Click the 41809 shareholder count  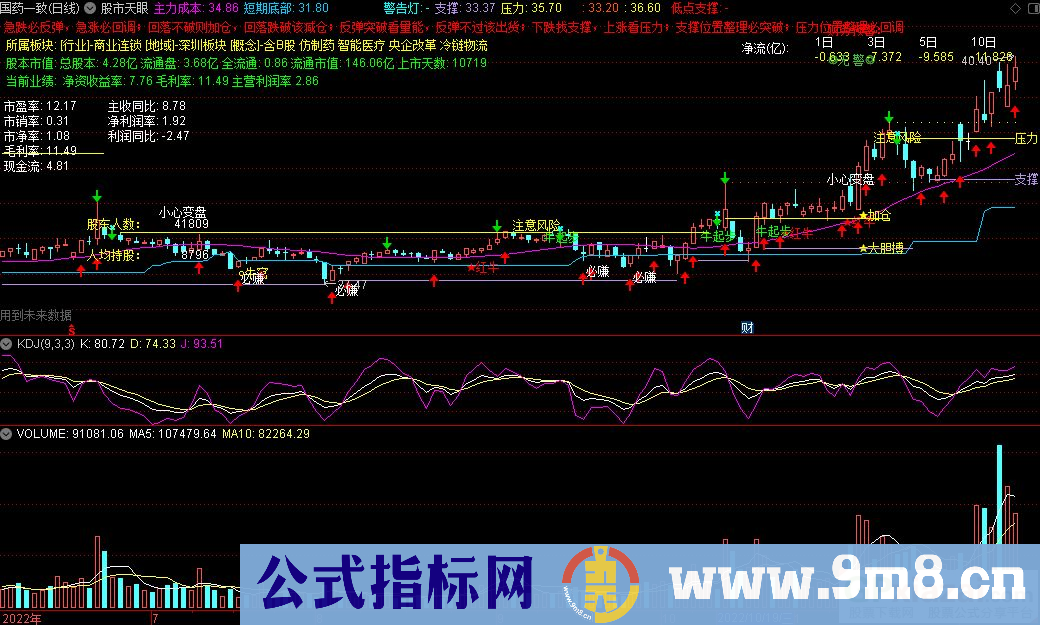192,224
